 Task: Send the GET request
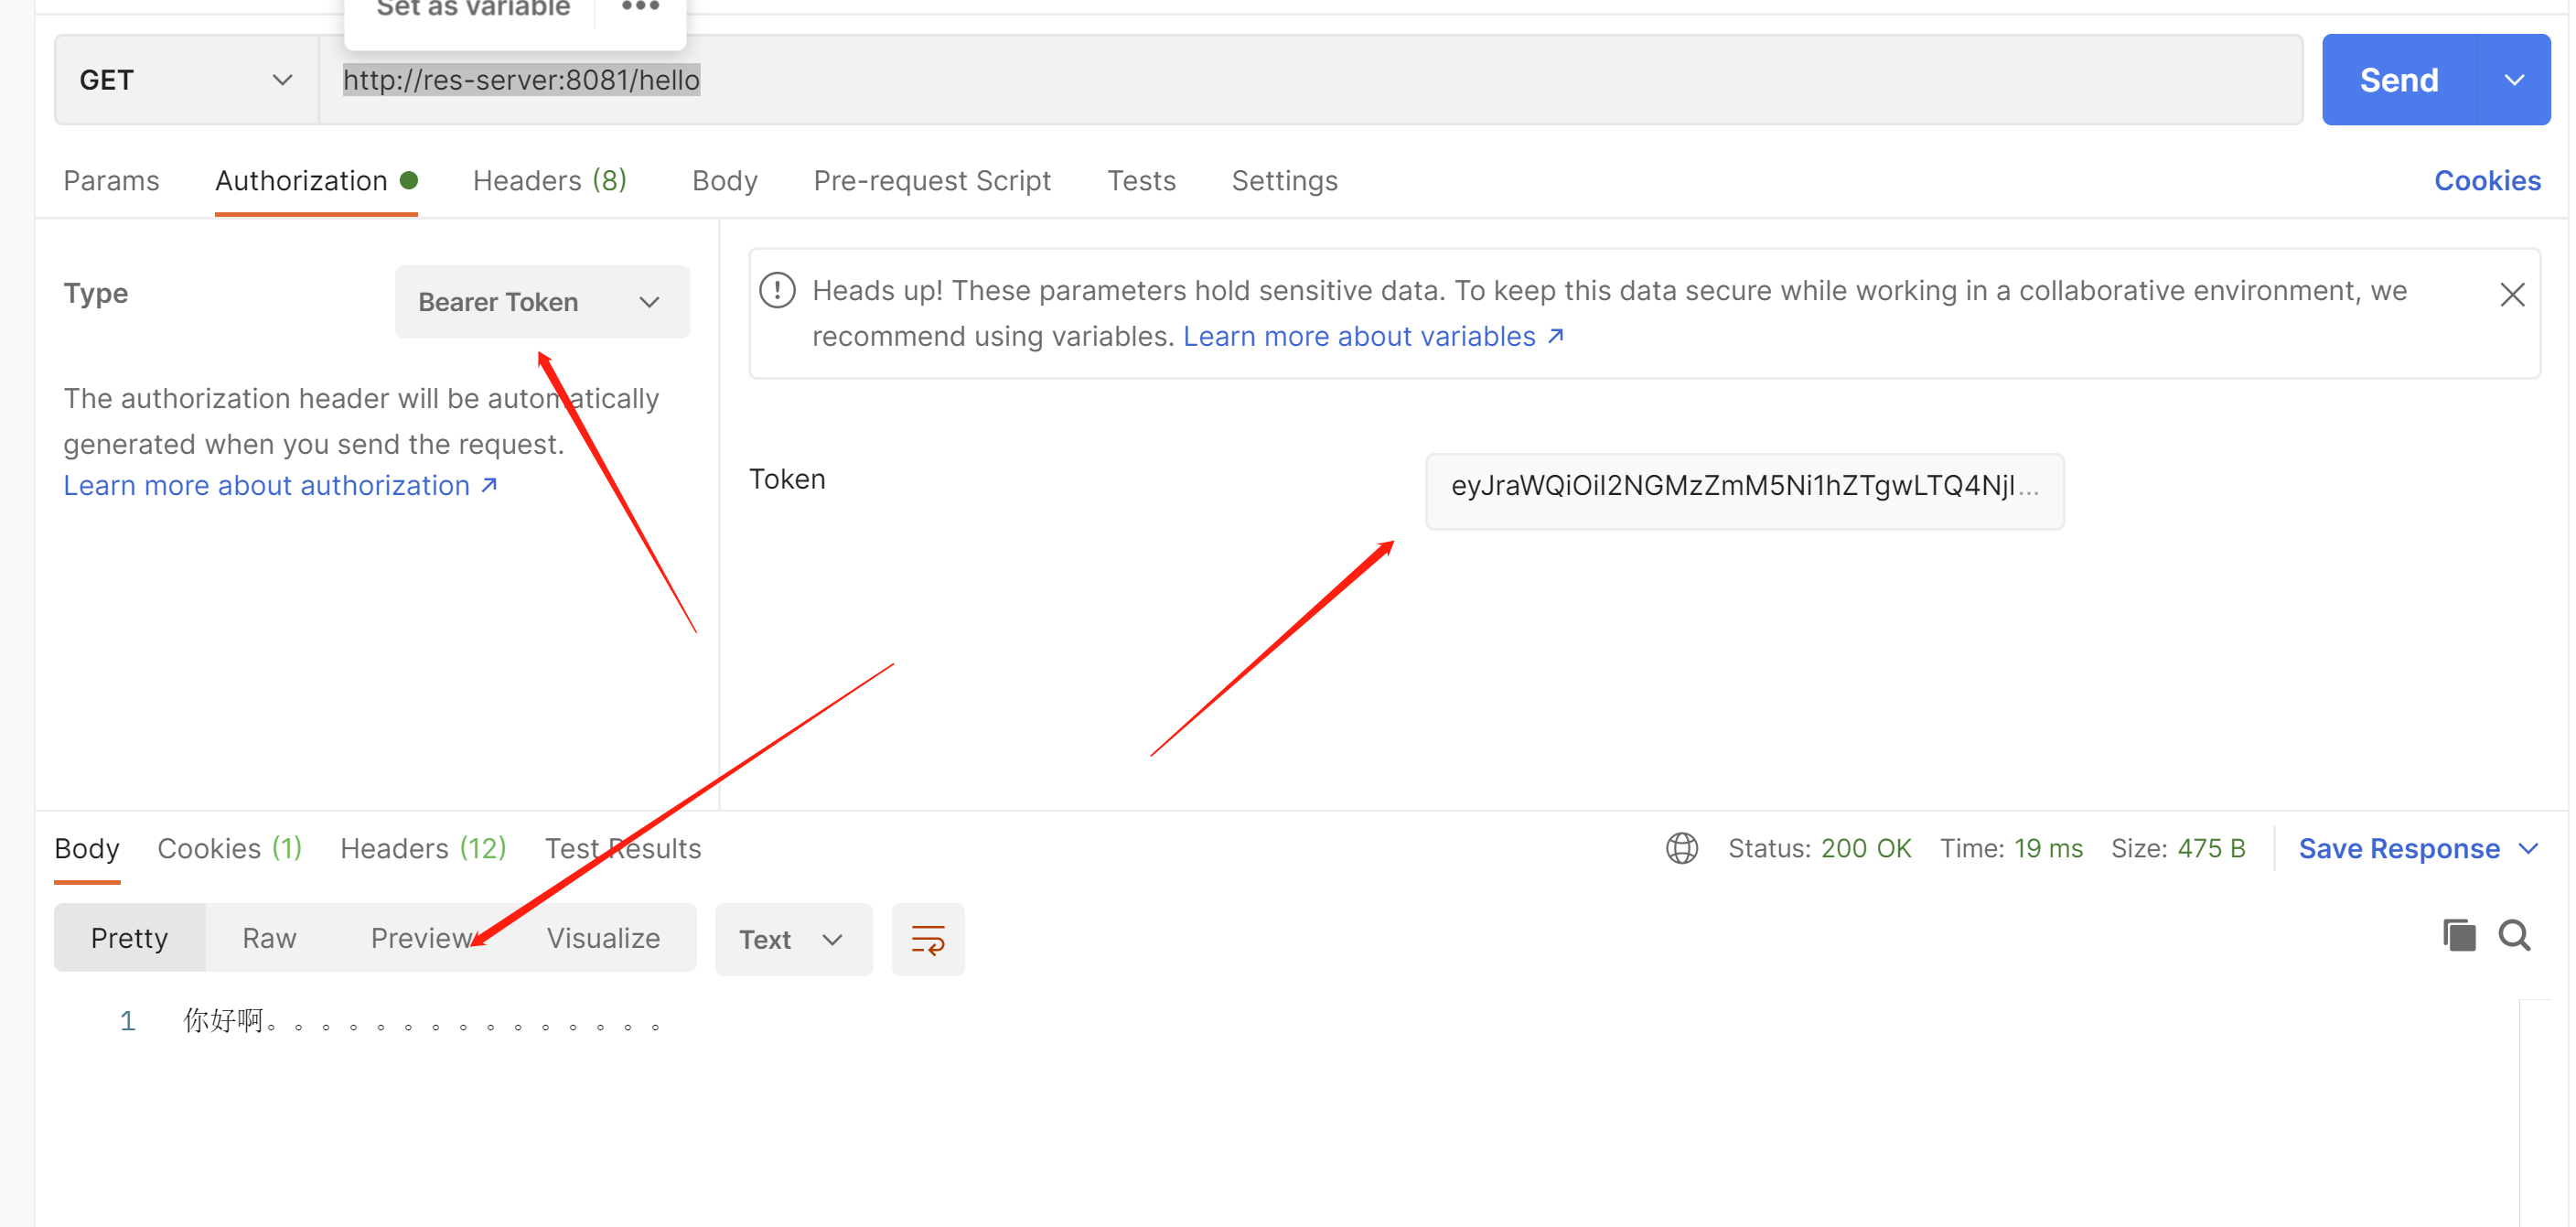2398,80
